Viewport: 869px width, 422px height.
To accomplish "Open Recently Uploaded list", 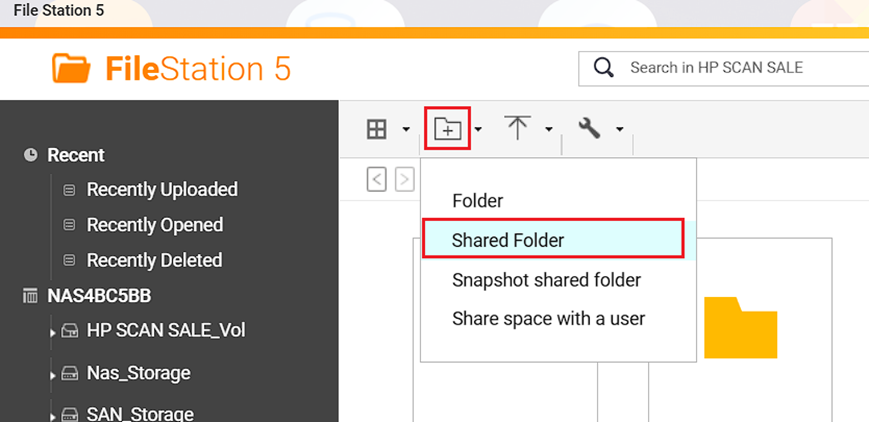I will [x=162, y=190].
